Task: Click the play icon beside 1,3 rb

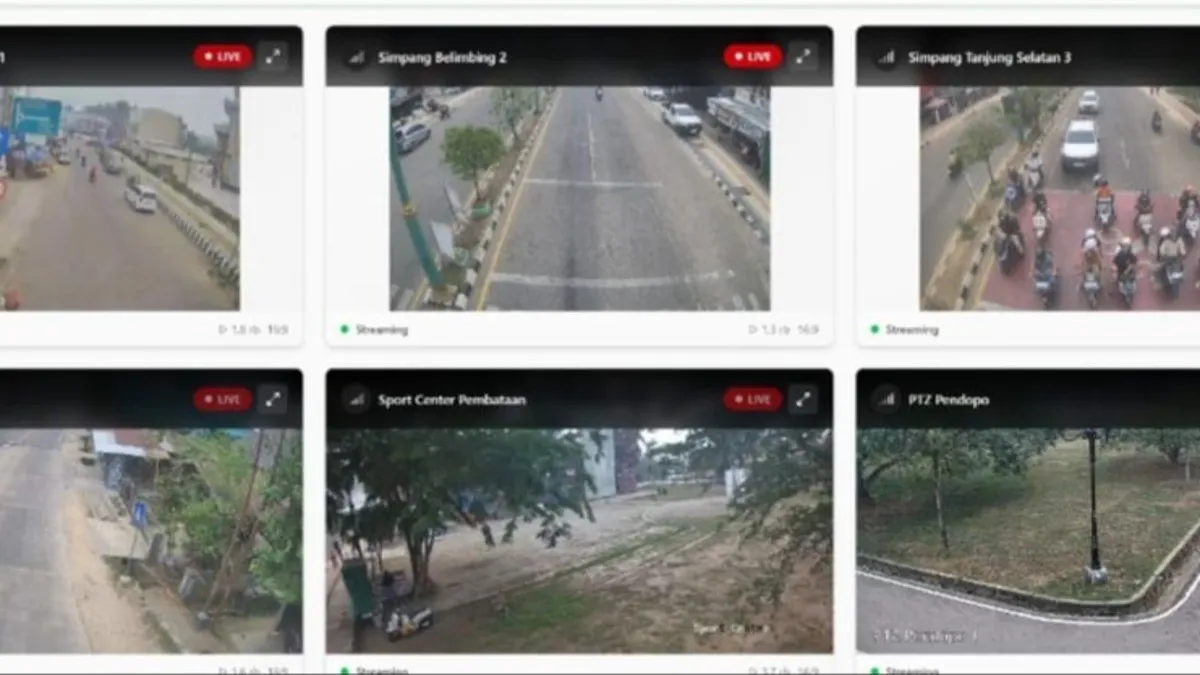Action: (x=753, y=329)
